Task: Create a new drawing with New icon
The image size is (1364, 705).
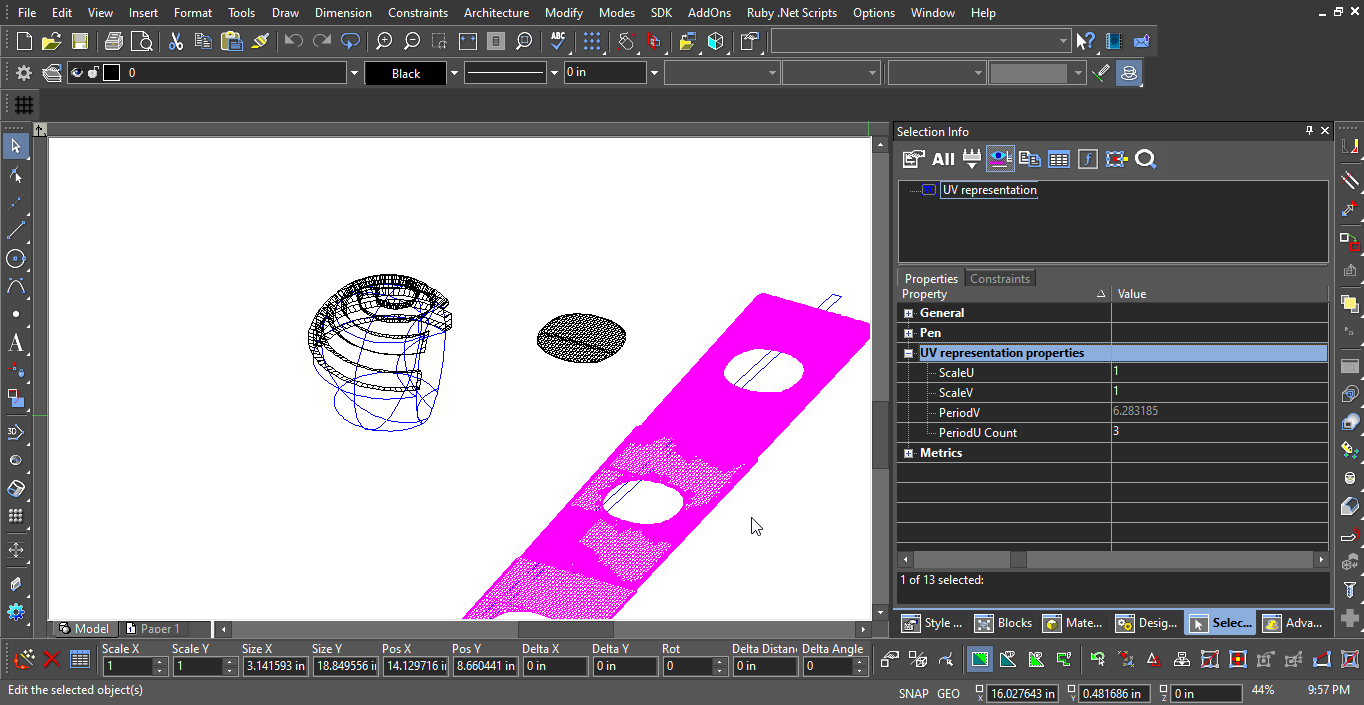Action: [x=24, y=41]
